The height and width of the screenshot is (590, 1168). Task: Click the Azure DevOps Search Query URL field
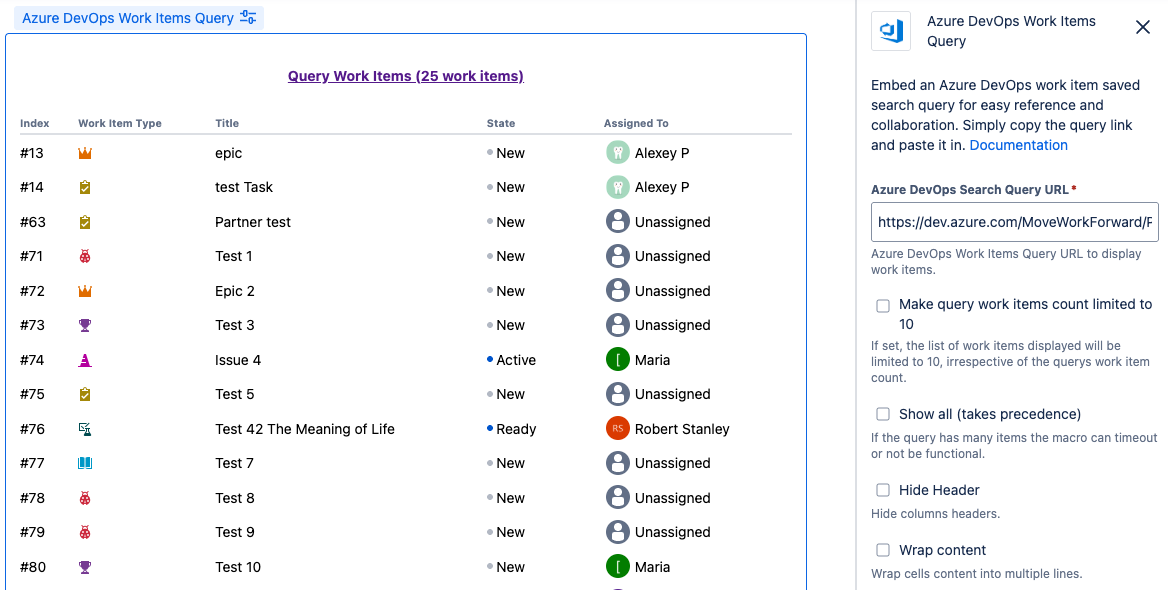tap(1014, 222)
